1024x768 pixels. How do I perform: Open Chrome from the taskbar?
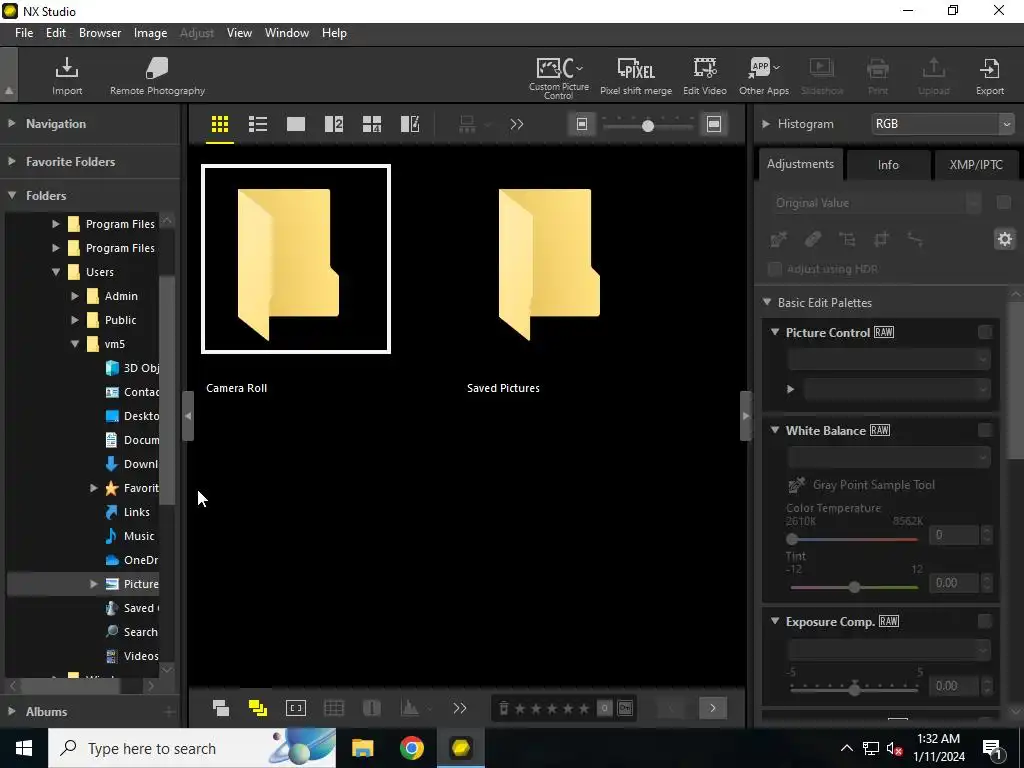coord(411,748)
